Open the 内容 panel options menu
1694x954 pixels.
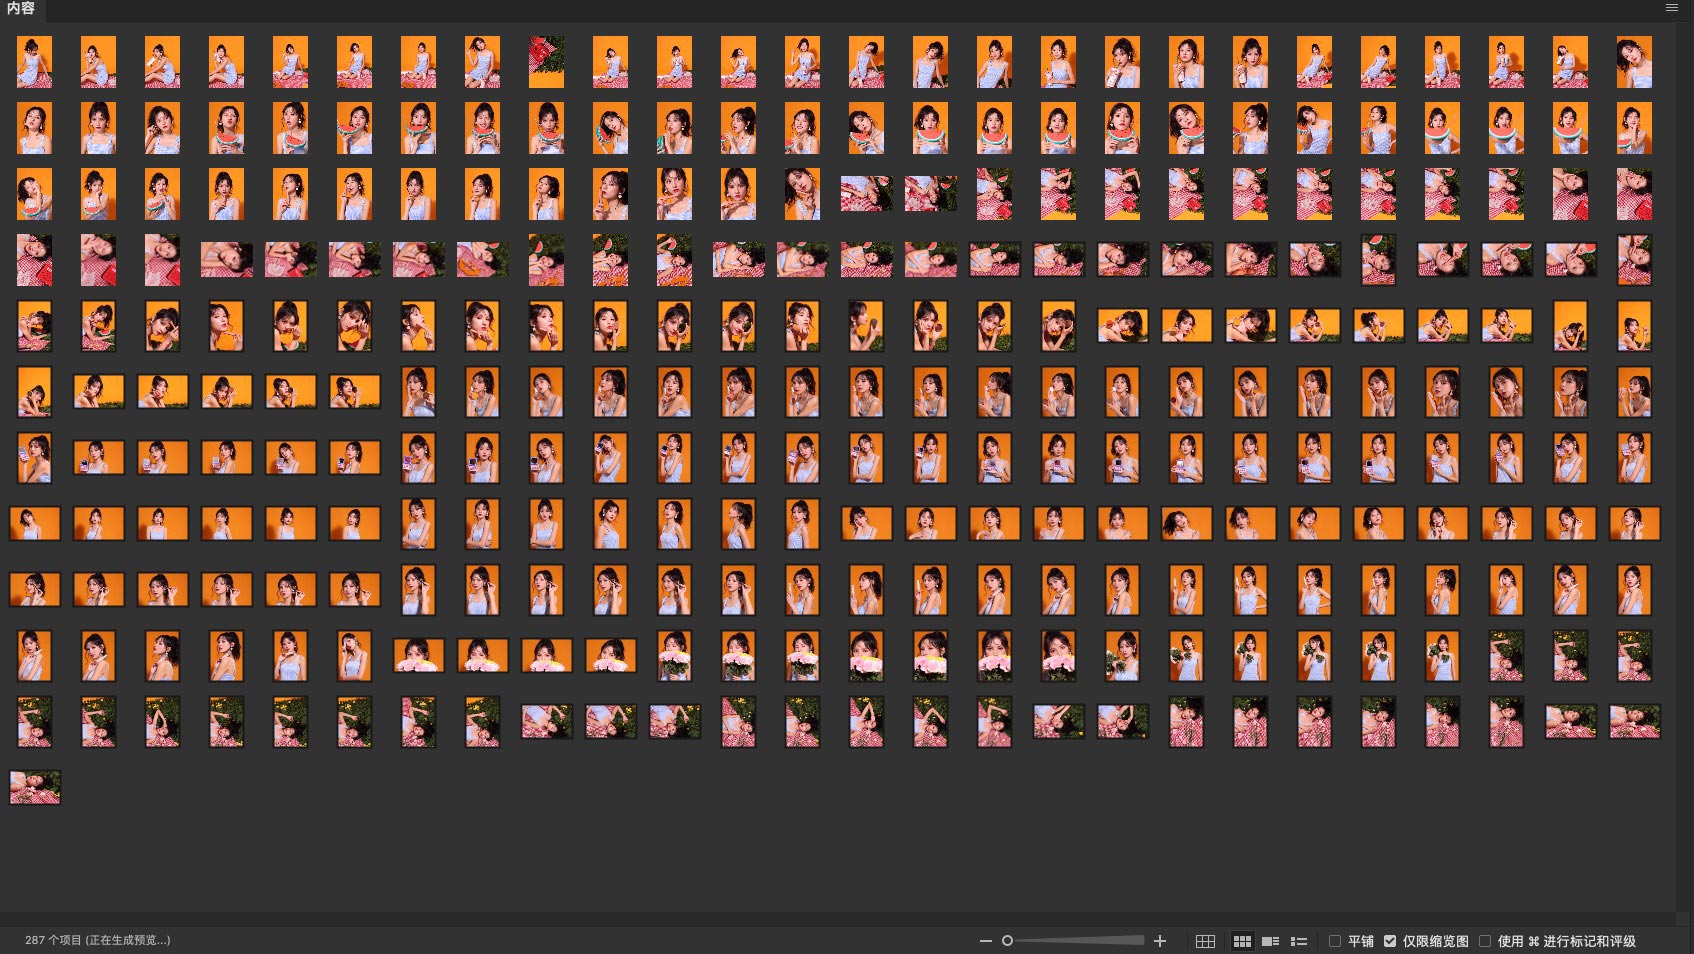tap(1671, 8)
